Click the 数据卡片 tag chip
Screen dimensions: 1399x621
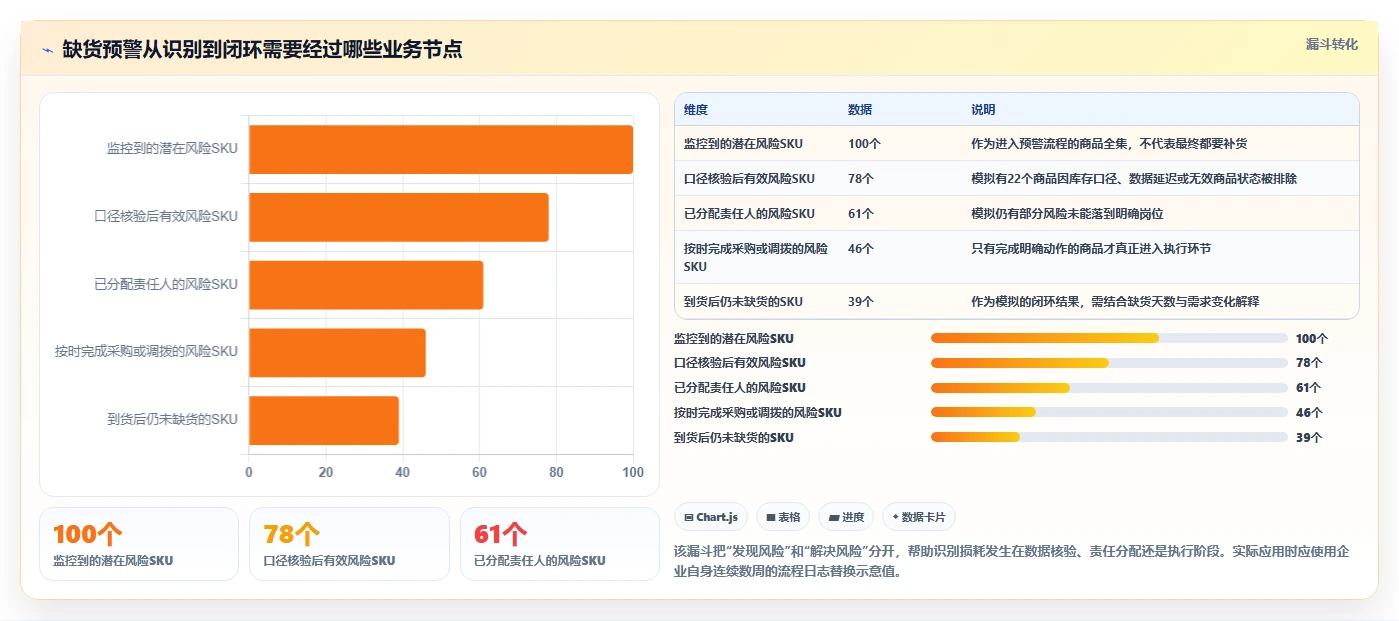pos(918,517)
